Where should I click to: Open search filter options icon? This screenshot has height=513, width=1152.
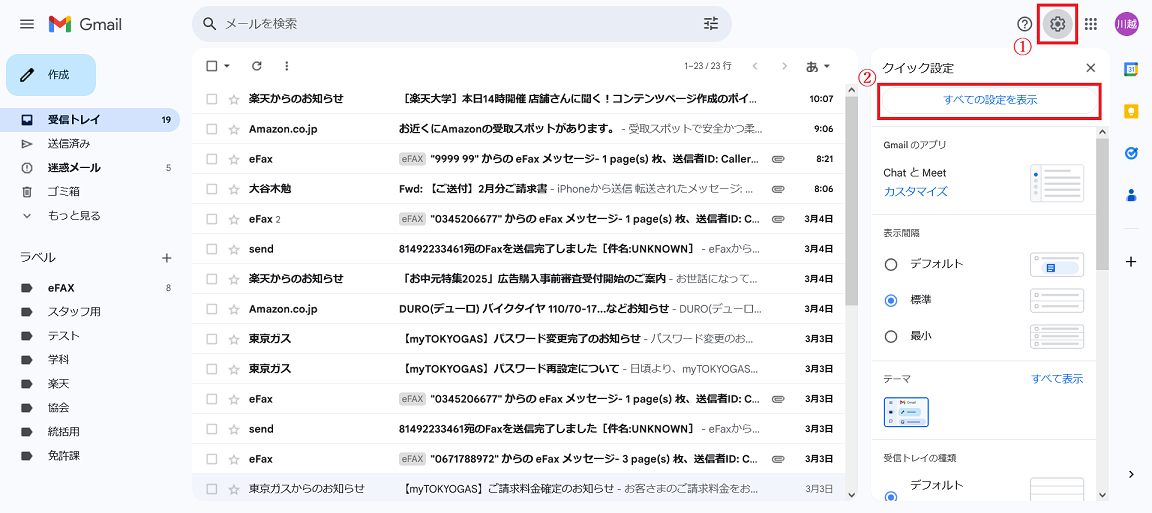711,23
